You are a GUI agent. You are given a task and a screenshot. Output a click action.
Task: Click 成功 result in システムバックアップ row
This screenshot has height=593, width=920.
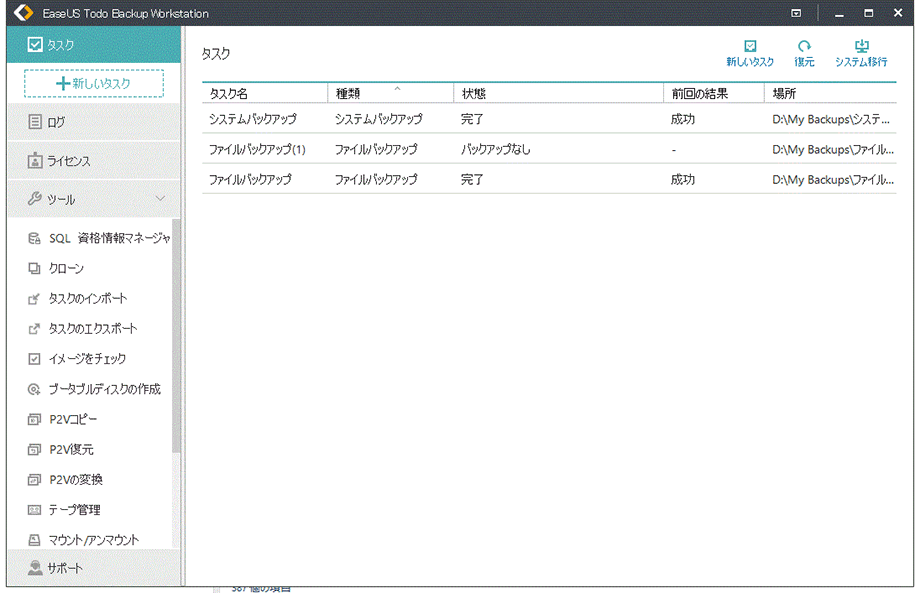click(x=682, y=119)
